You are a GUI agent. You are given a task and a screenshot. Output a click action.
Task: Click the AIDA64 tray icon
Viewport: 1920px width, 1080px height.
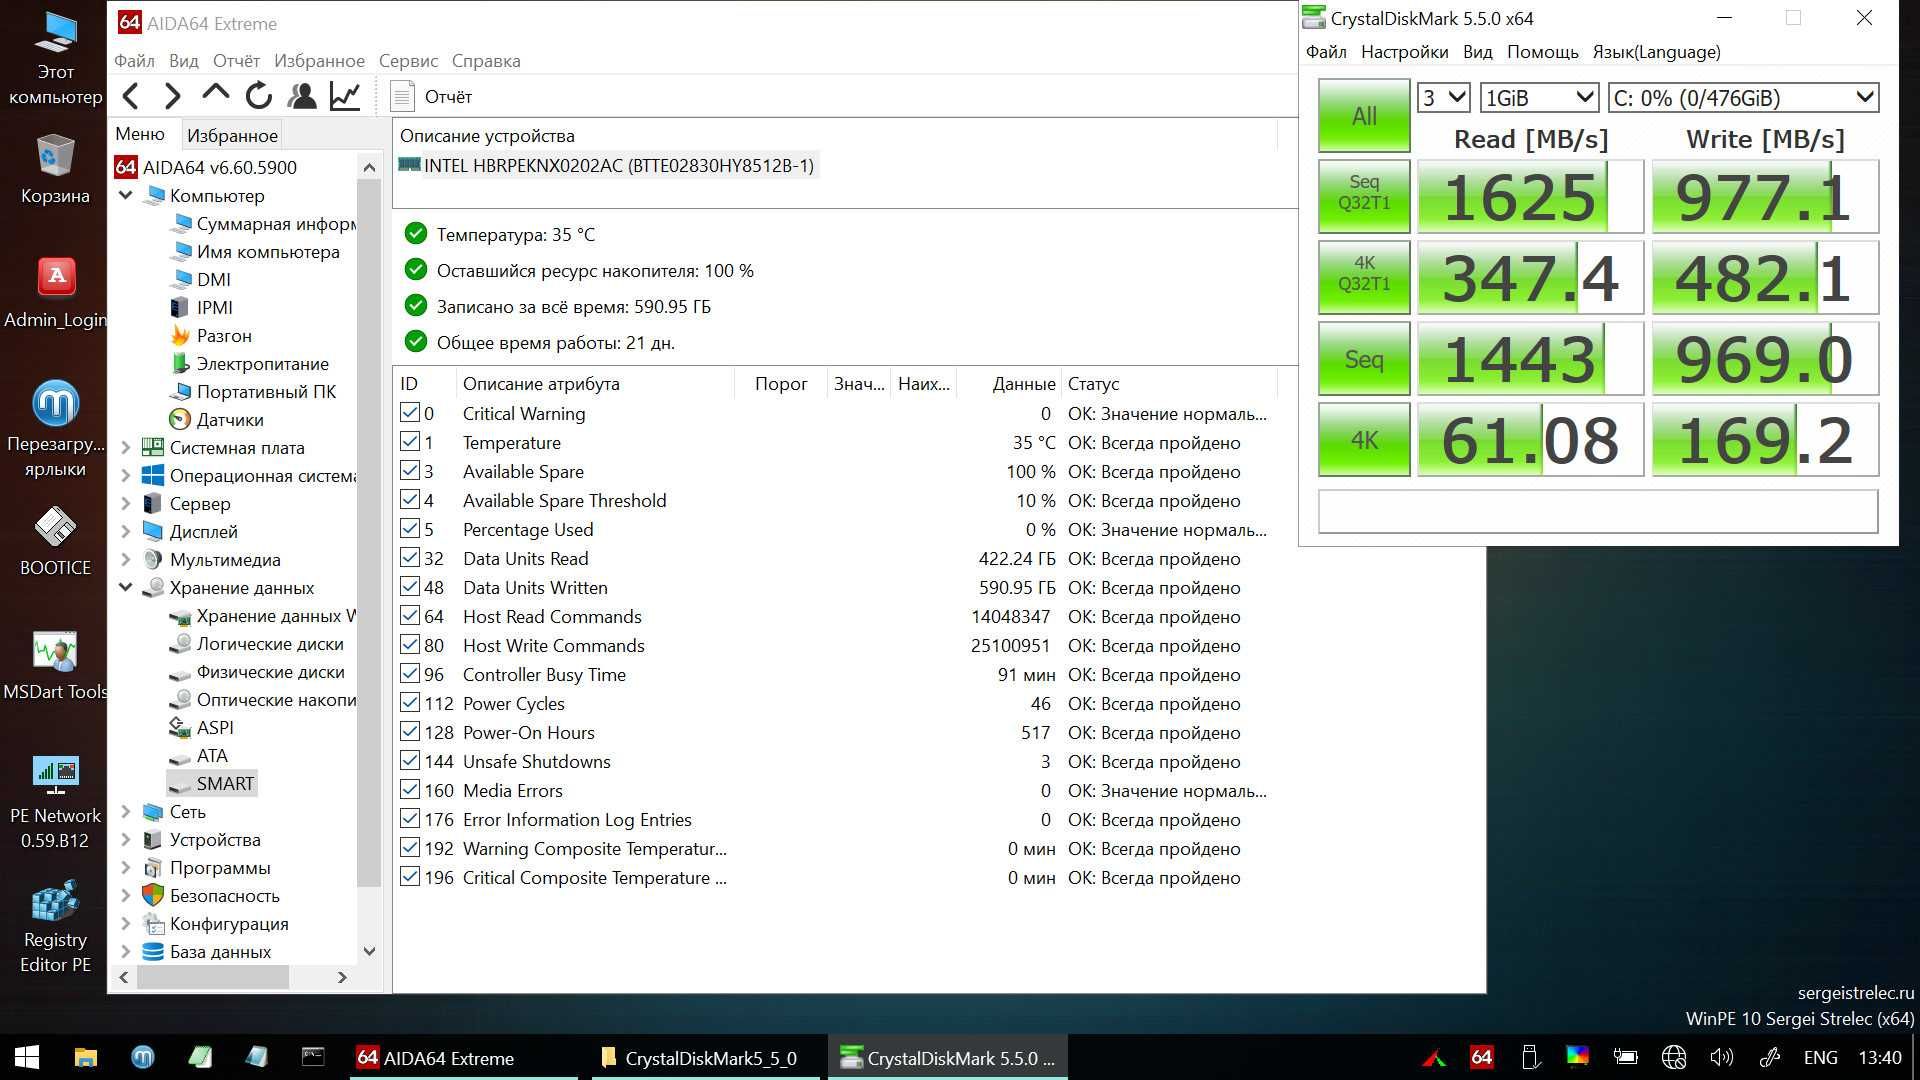click(1482, 1057)
